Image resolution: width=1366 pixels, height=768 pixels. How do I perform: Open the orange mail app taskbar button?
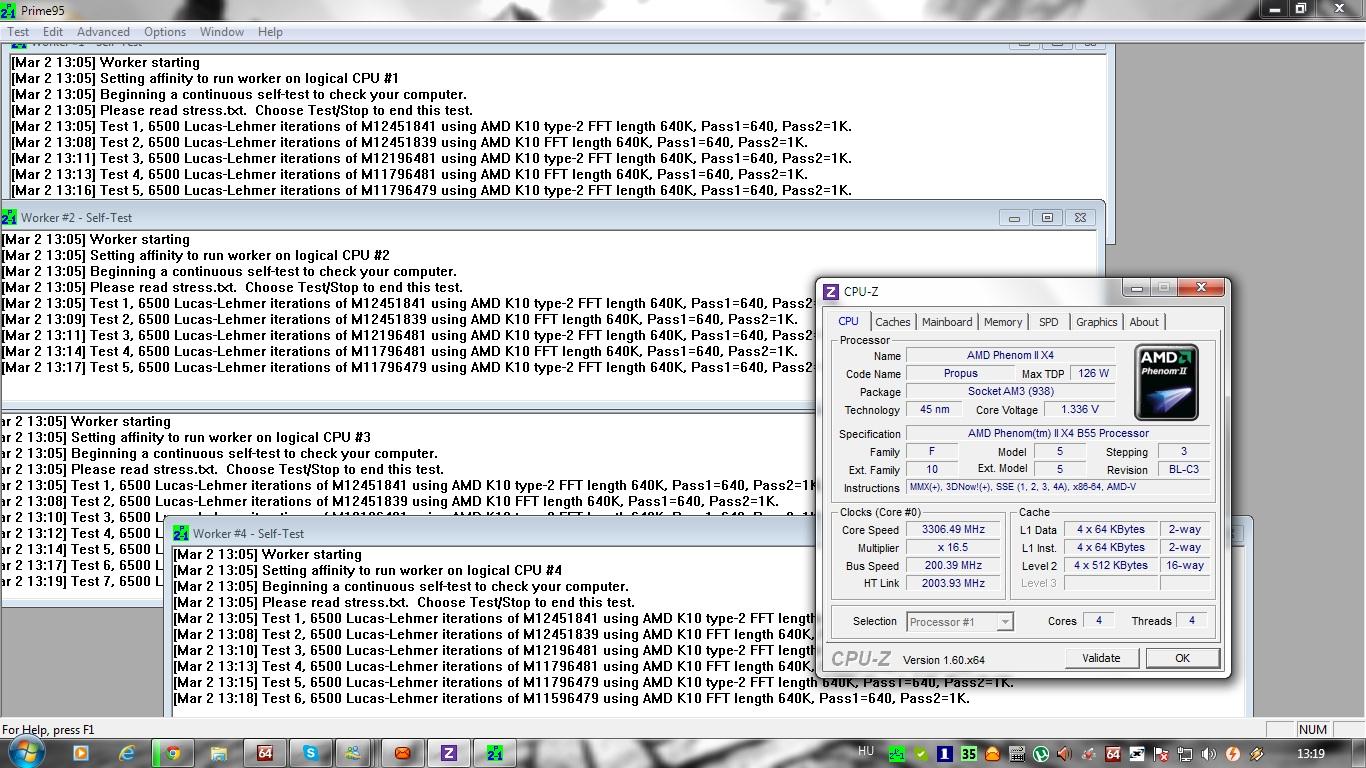403,753
